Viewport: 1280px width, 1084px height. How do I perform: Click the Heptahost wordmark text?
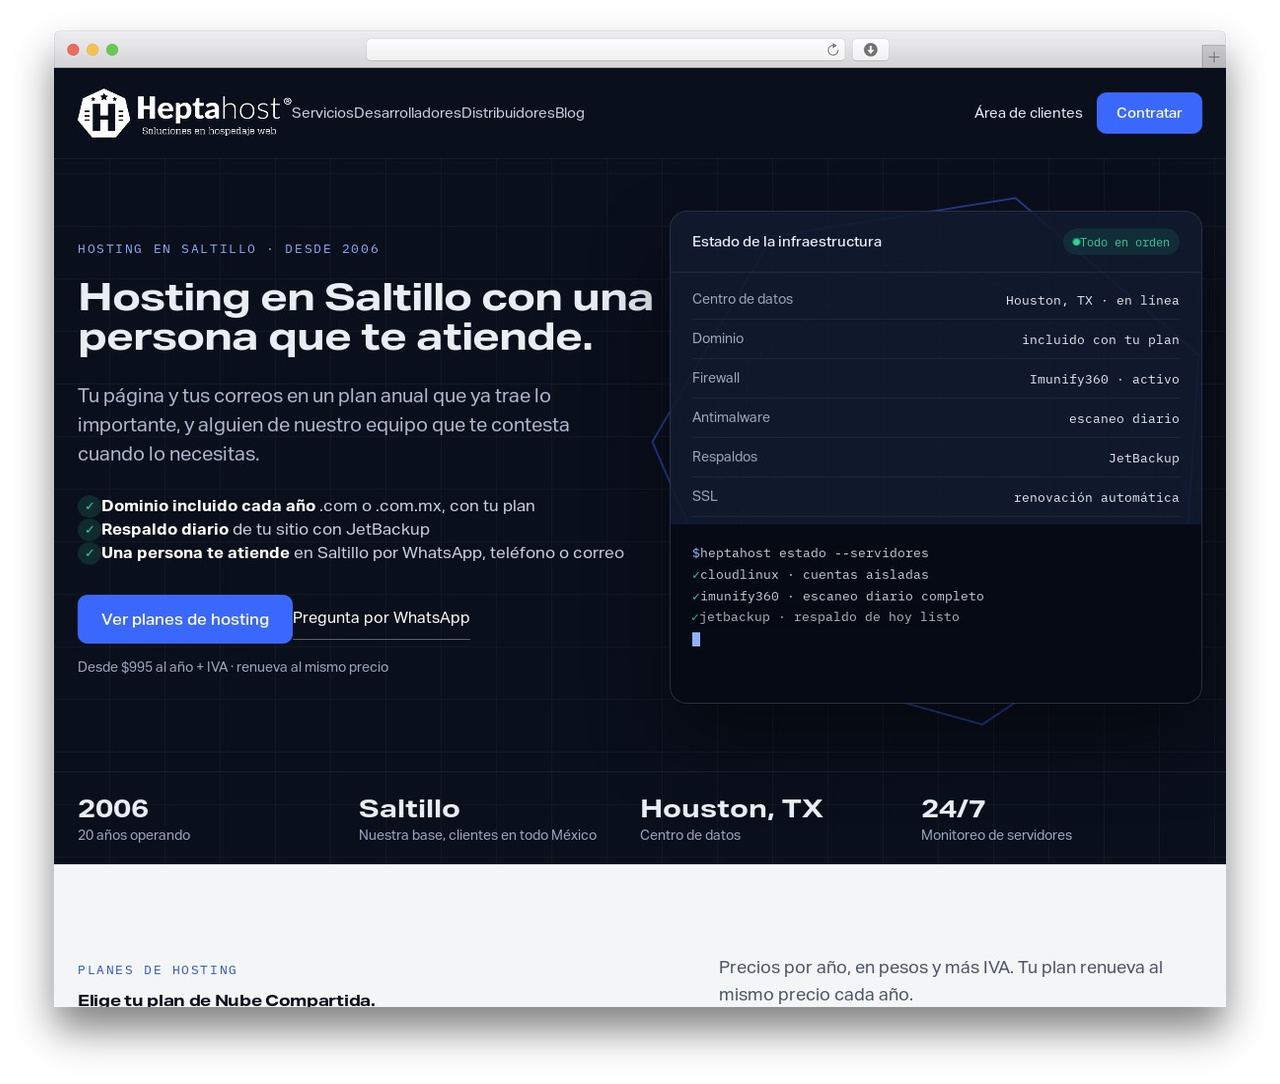click(x=214, y=108)
